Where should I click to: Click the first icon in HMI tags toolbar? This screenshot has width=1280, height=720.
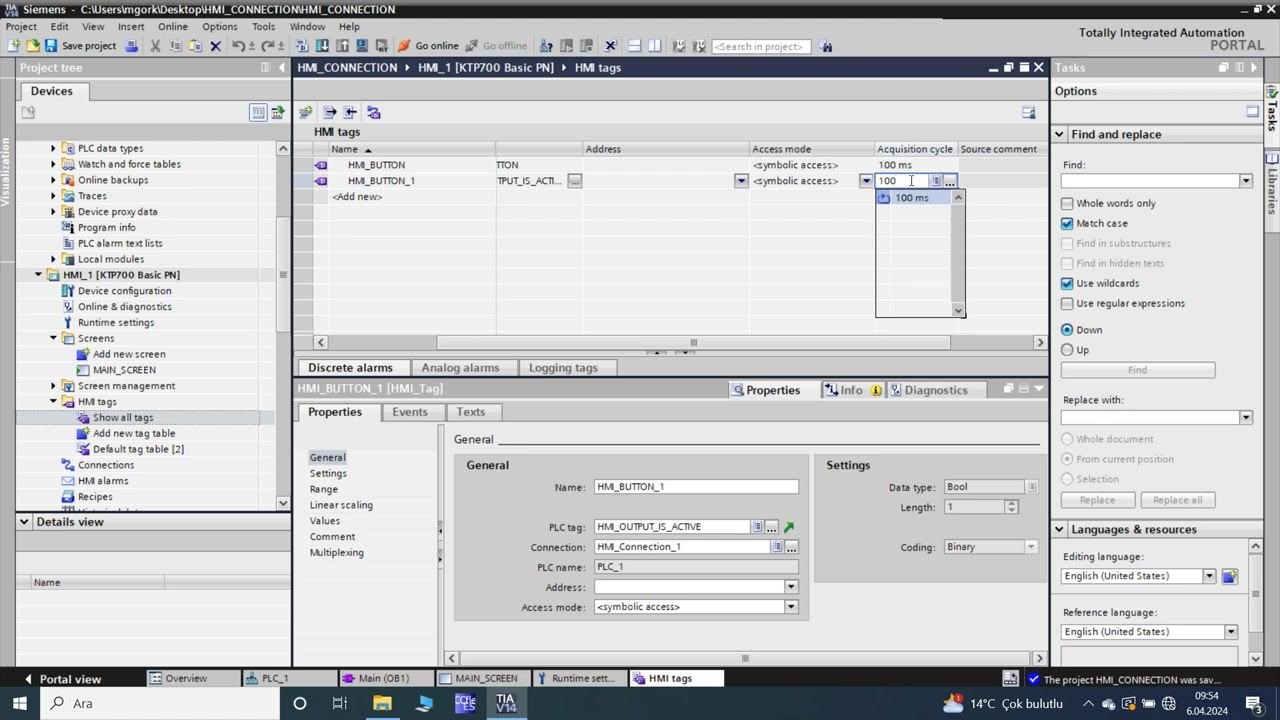click(x=306, y=112)
